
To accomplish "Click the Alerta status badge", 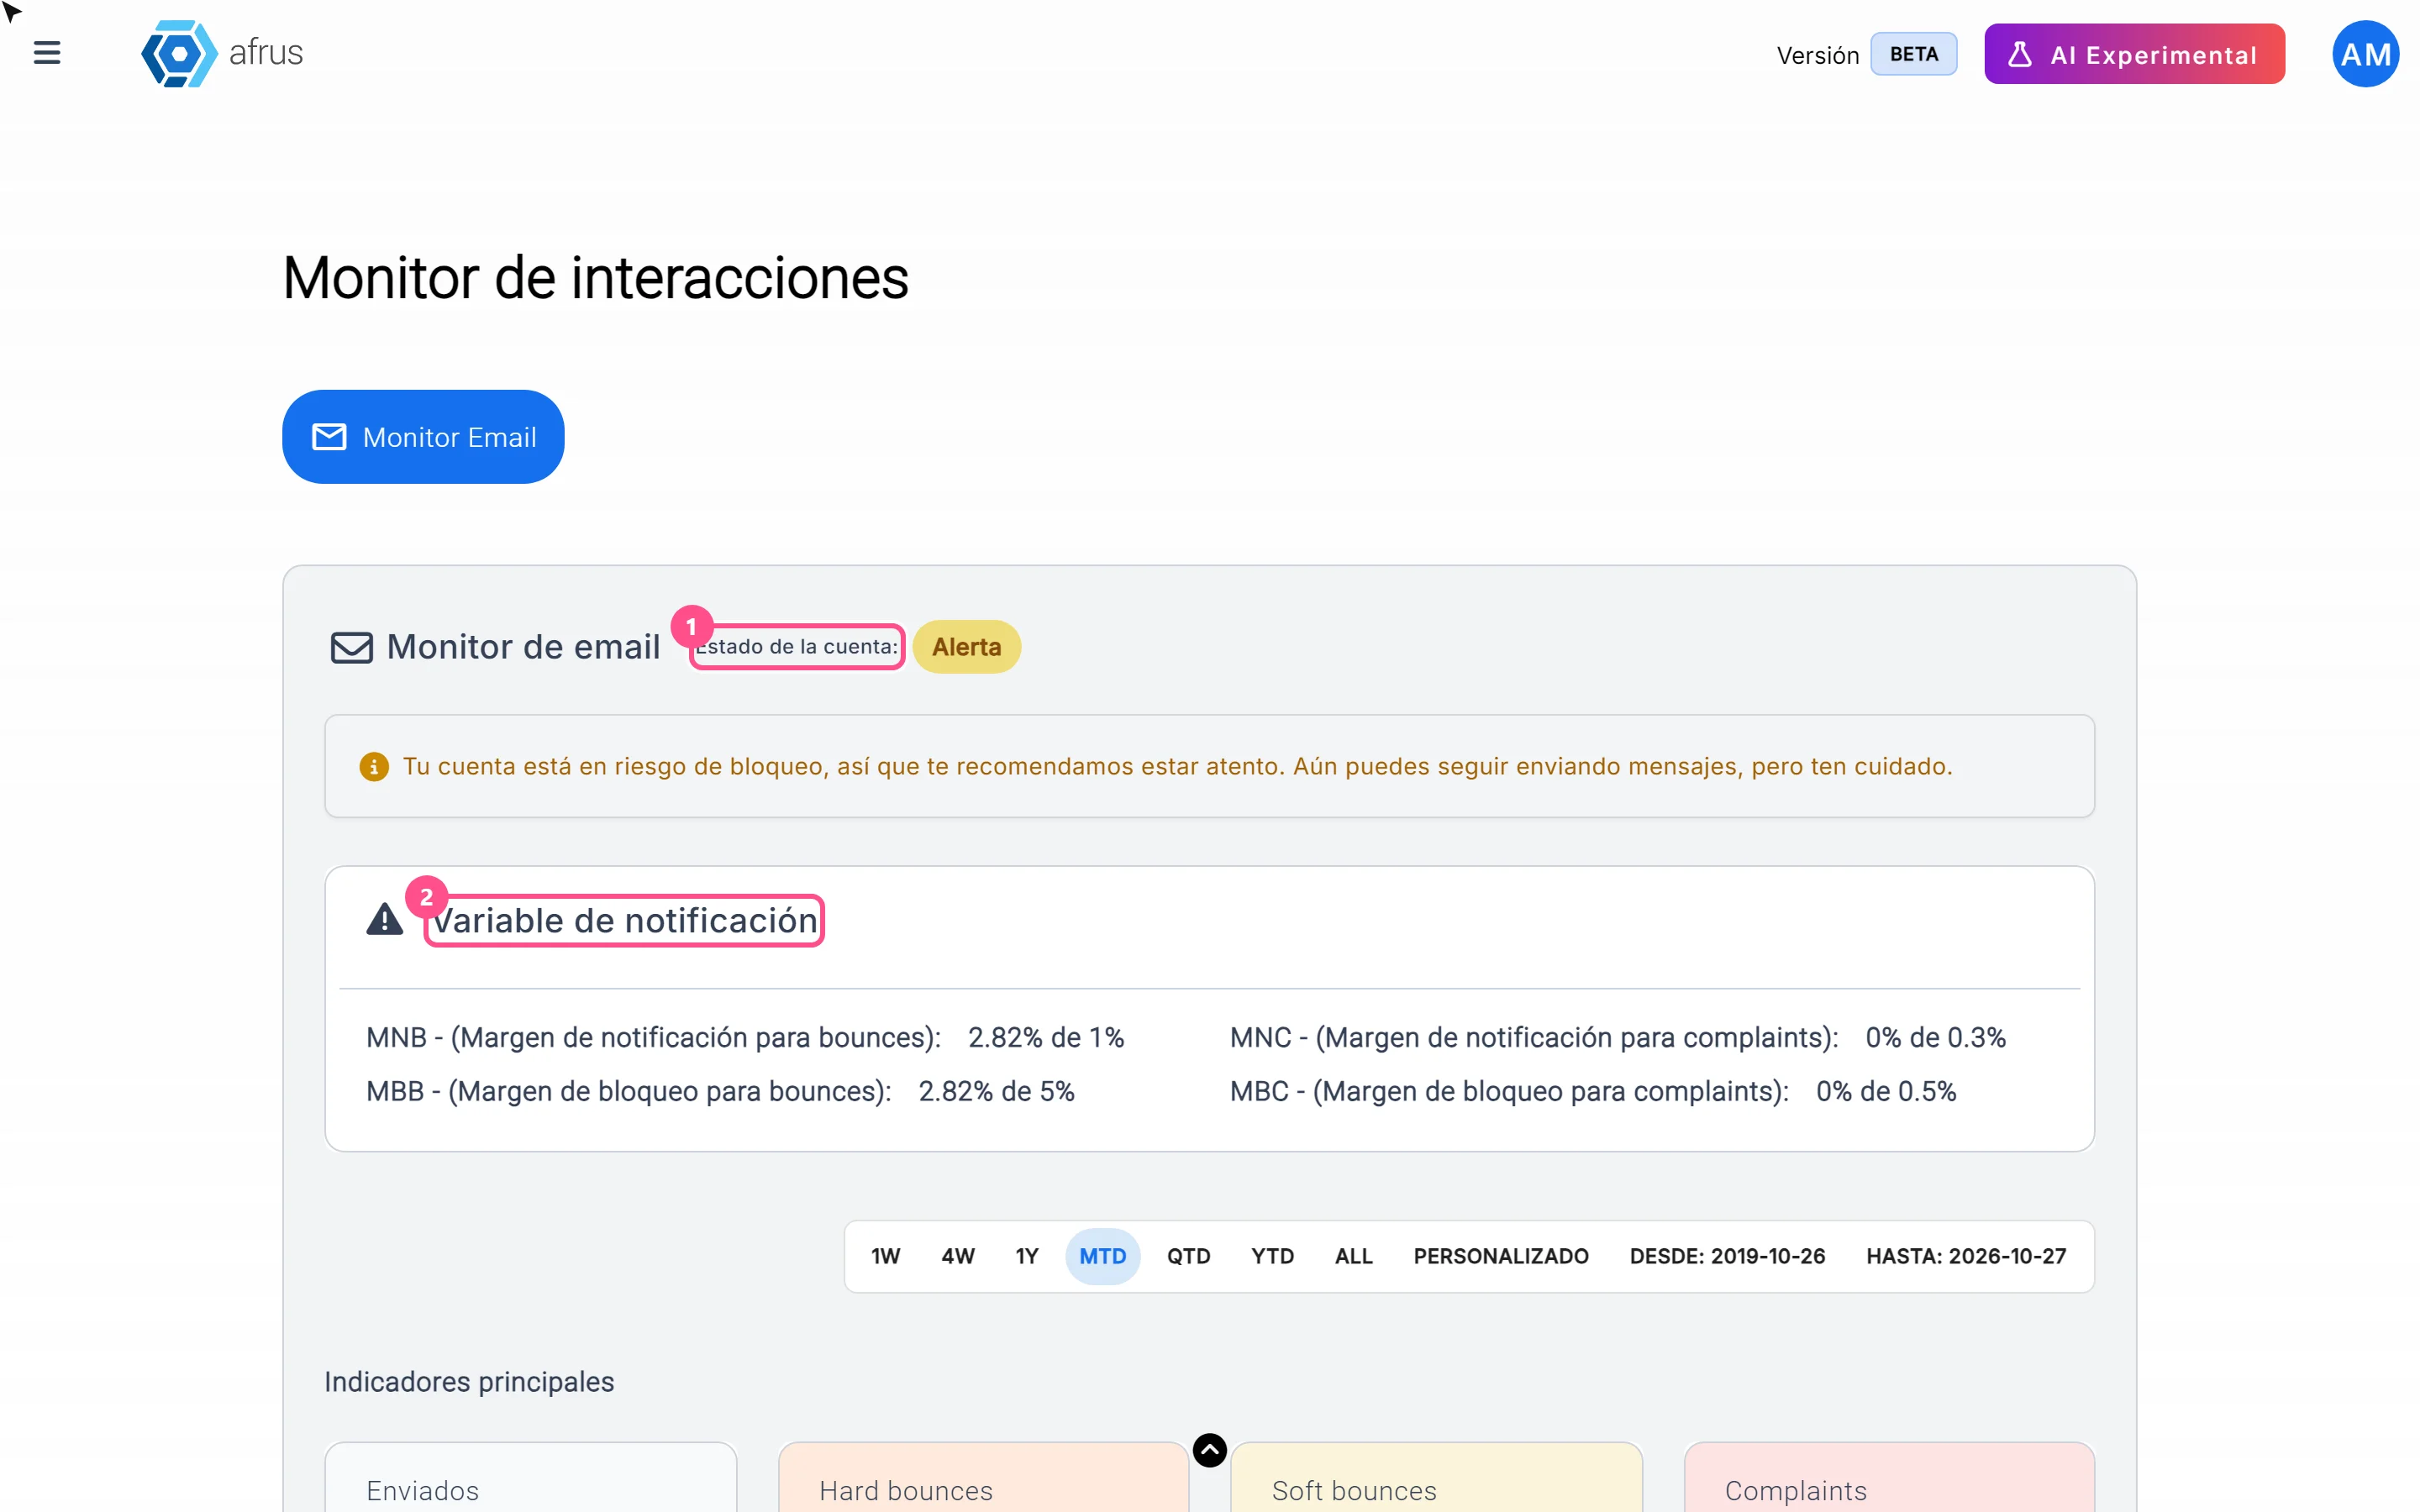I will tap(966, 647).
